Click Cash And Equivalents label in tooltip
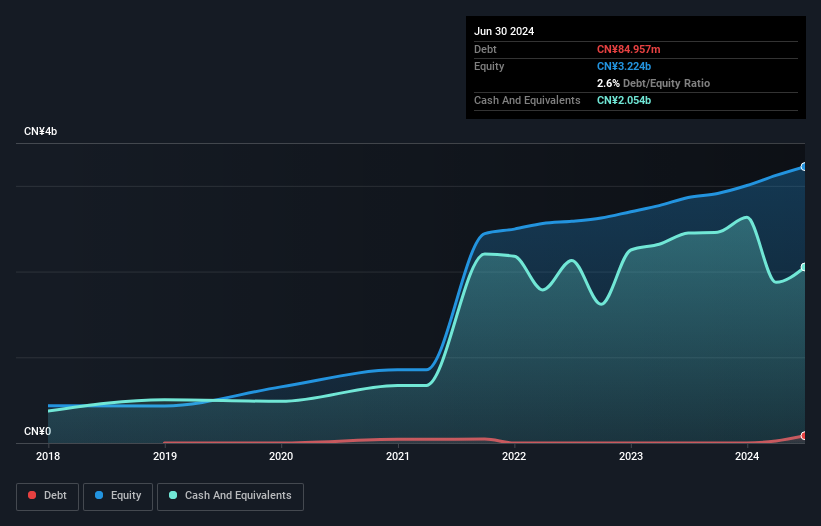This screenshot has height=526, width=821. click(x=527, y=100)
